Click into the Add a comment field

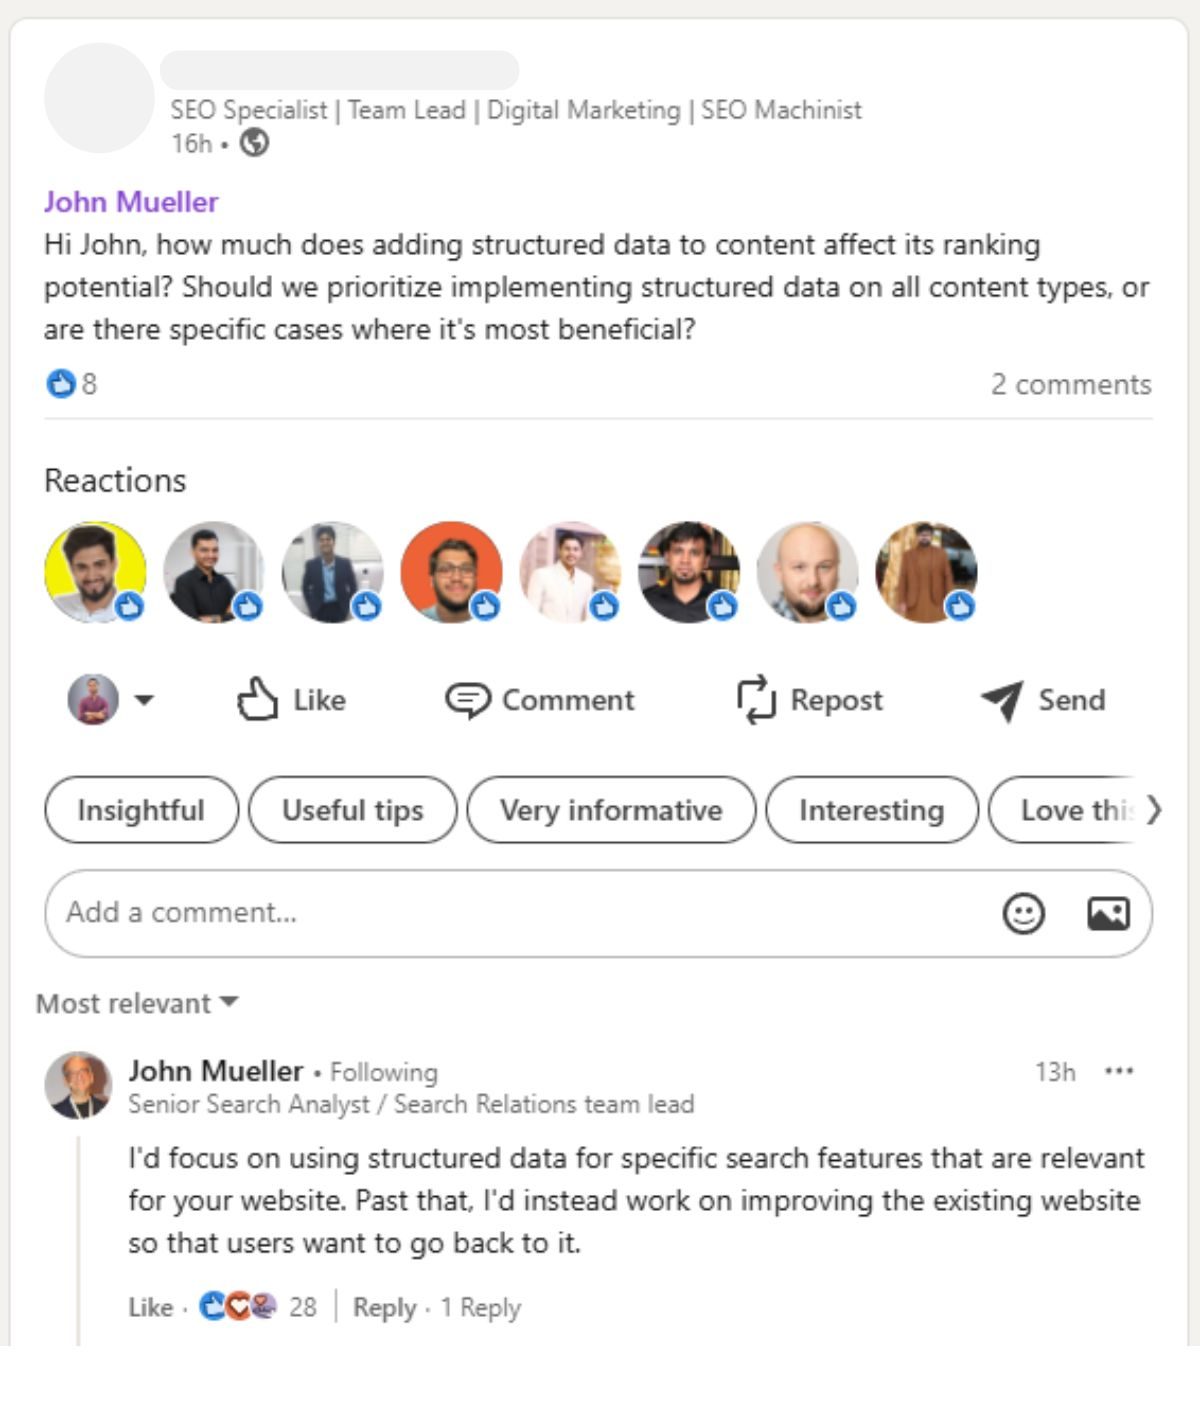click(x=500, y=913)
